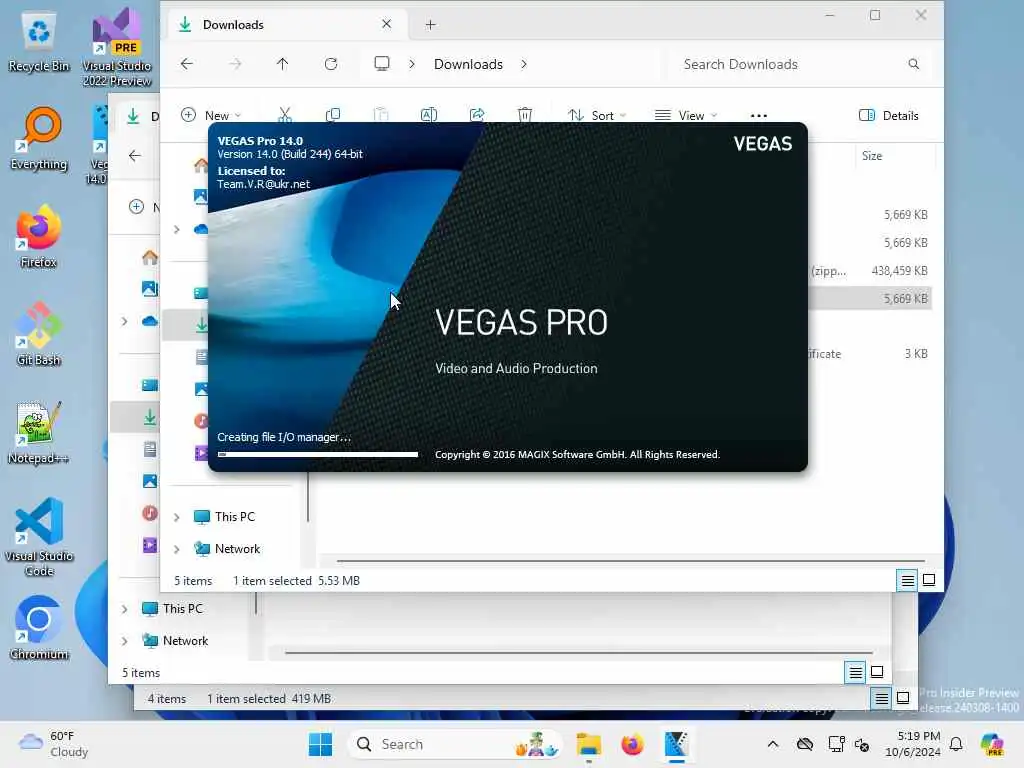Switch front window to large icons view

[x=929, y=580]
